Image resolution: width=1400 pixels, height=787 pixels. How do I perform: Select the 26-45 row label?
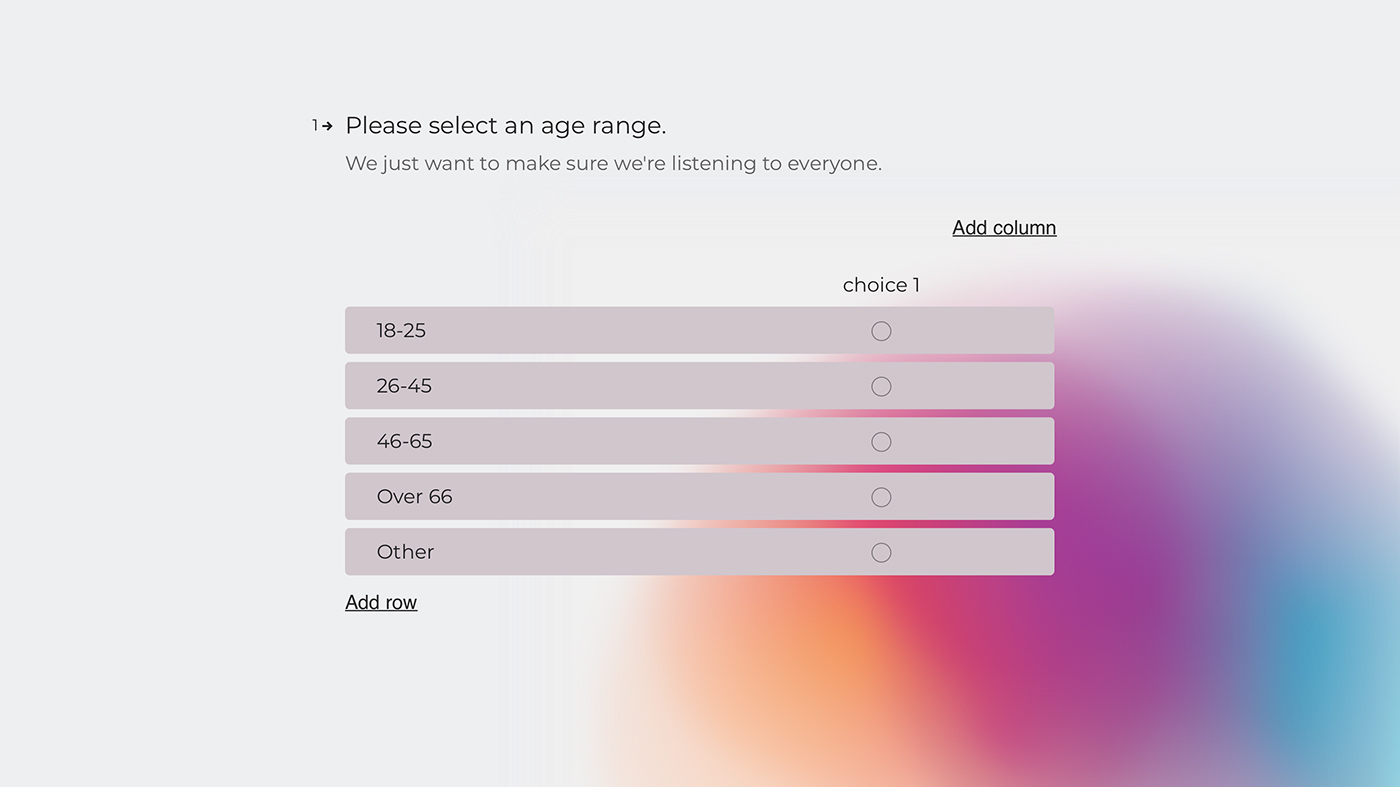(x=404, y=385)
